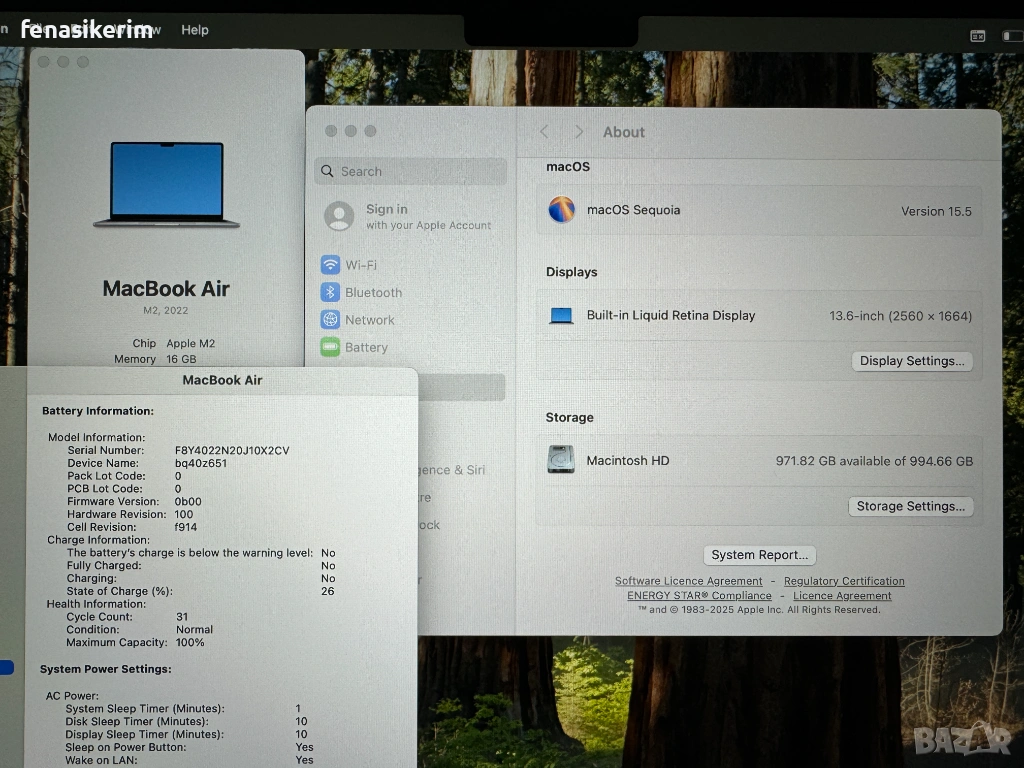1024x768 pixels.
Task: Click the macOS Sequoia icon
Action: [562, 210]
